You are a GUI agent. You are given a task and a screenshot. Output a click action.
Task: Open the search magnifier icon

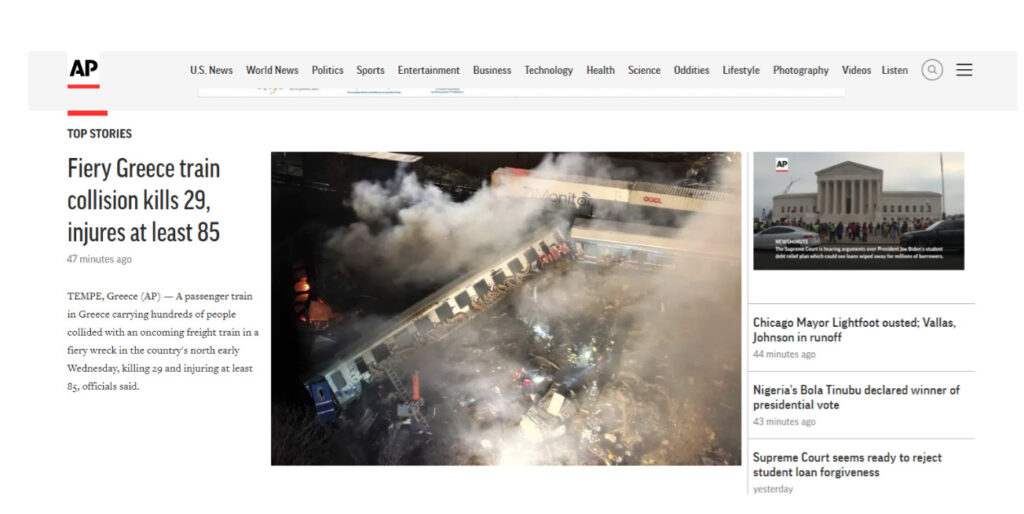pyautogui.click(x=932, y=70)
